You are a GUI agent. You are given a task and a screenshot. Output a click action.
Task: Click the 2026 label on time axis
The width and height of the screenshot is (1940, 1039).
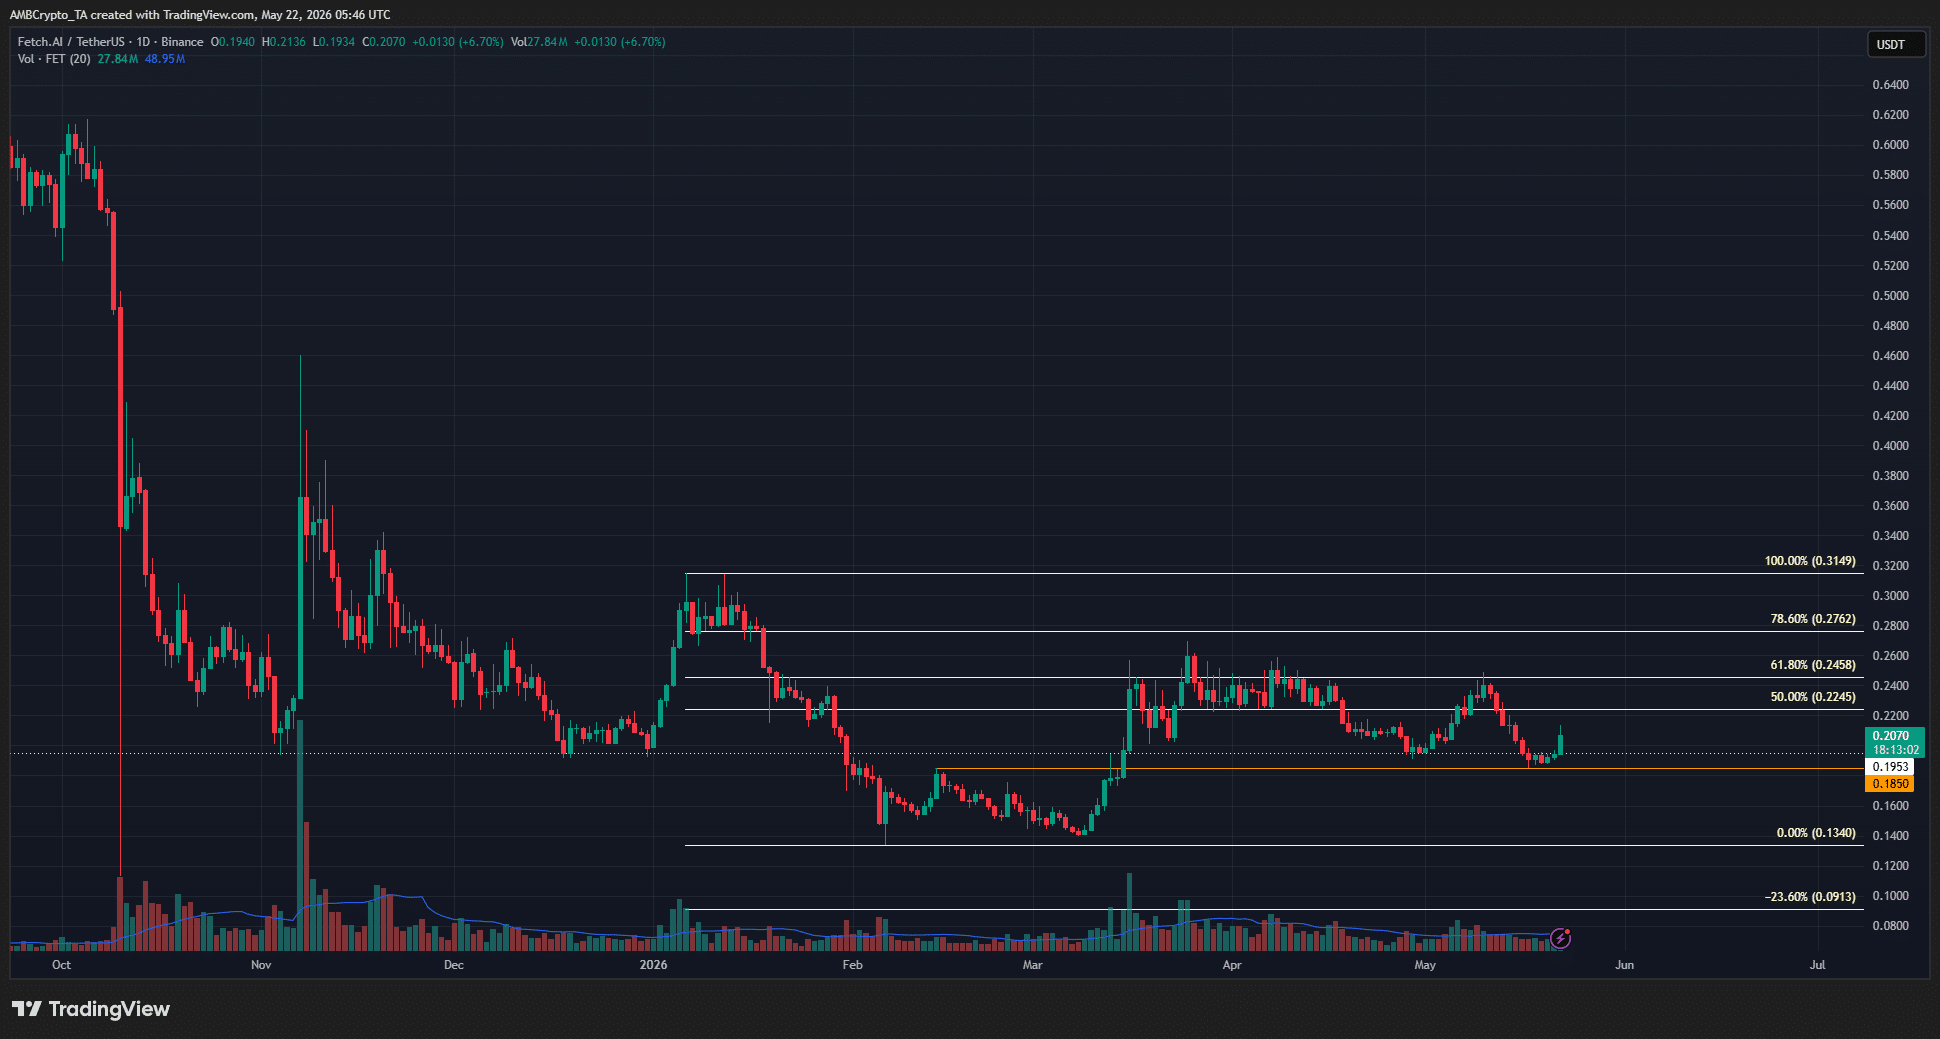653,965
